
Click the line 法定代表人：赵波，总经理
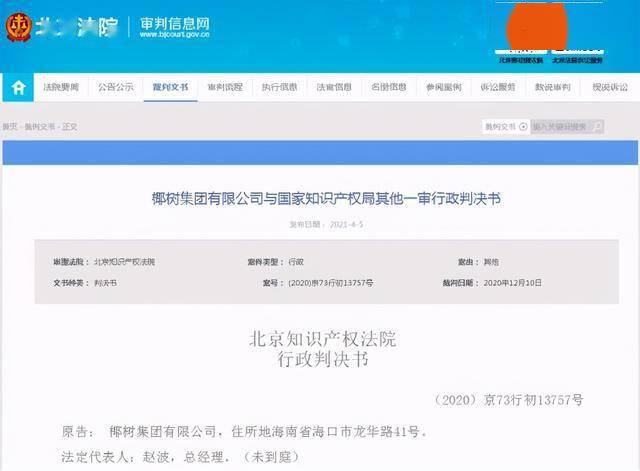[x=180, y=457]
